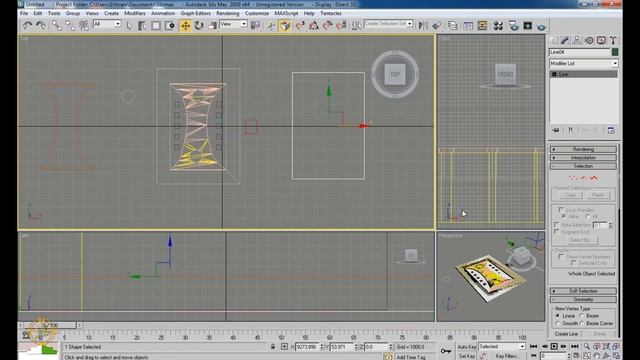Click the Quick Render teapot icon

(541, 27)
